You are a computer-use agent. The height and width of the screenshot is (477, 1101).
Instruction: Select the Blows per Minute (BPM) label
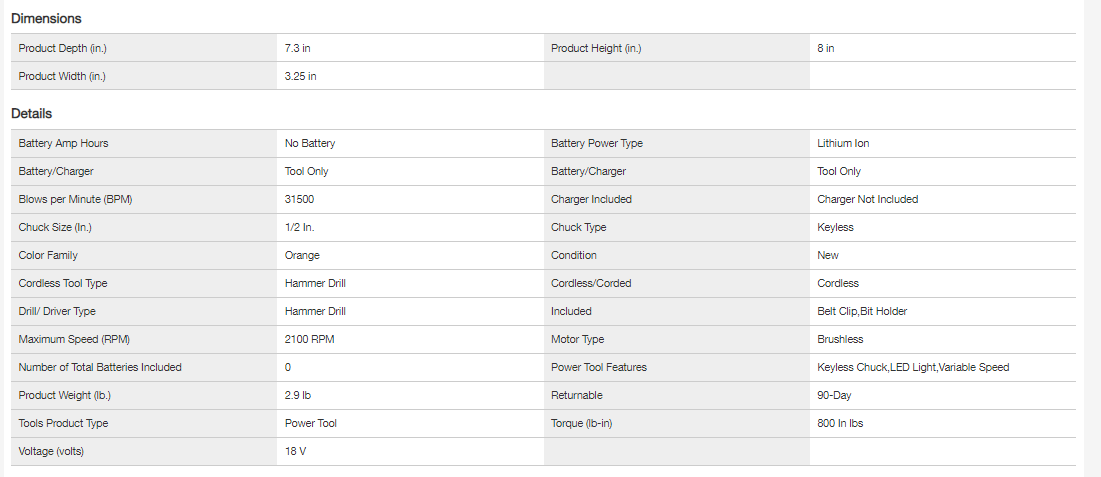click(x=75, y=199)
